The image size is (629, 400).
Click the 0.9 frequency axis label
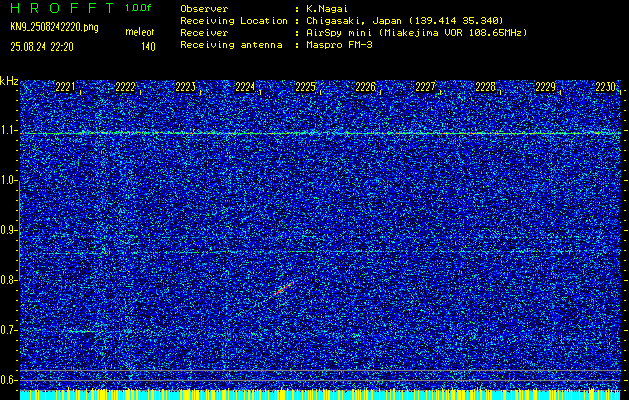click(8, 230)
